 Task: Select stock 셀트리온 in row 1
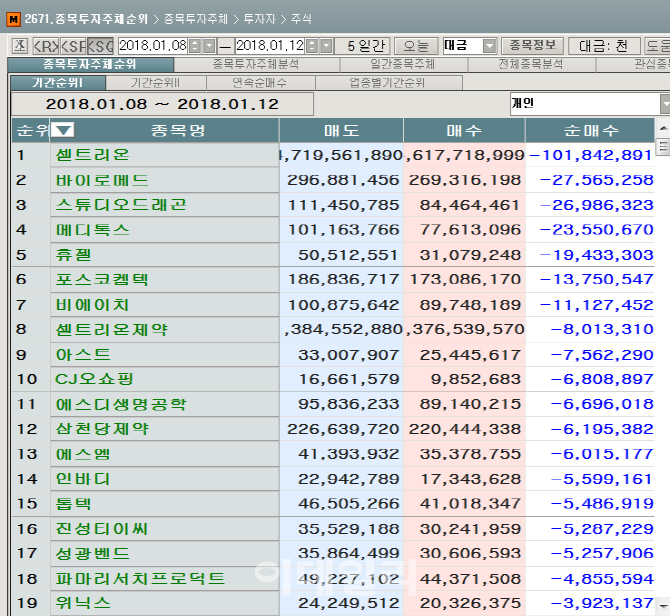tap(92, 155)
